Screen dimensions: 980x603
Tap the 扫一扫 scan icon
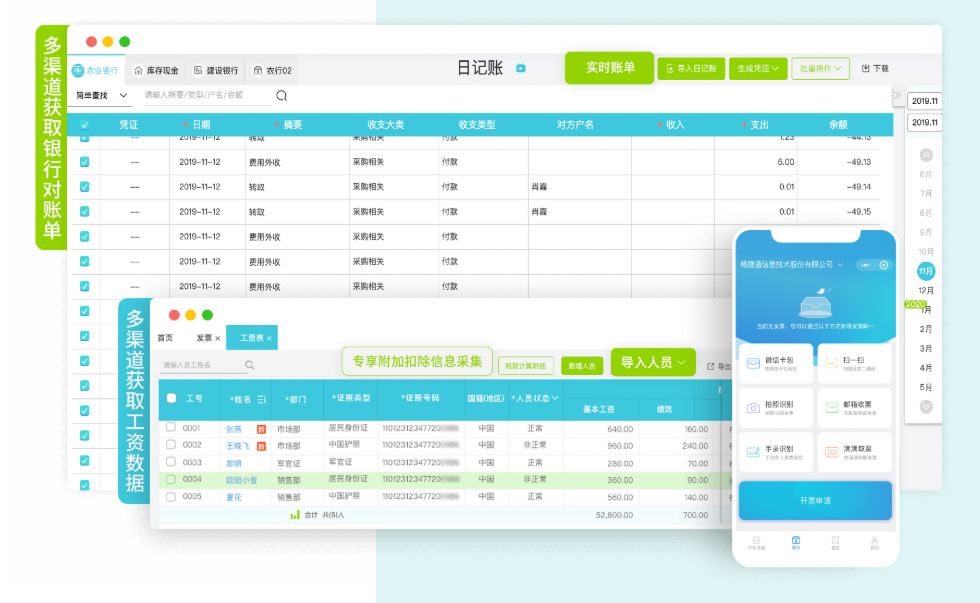tap(832, 364)
